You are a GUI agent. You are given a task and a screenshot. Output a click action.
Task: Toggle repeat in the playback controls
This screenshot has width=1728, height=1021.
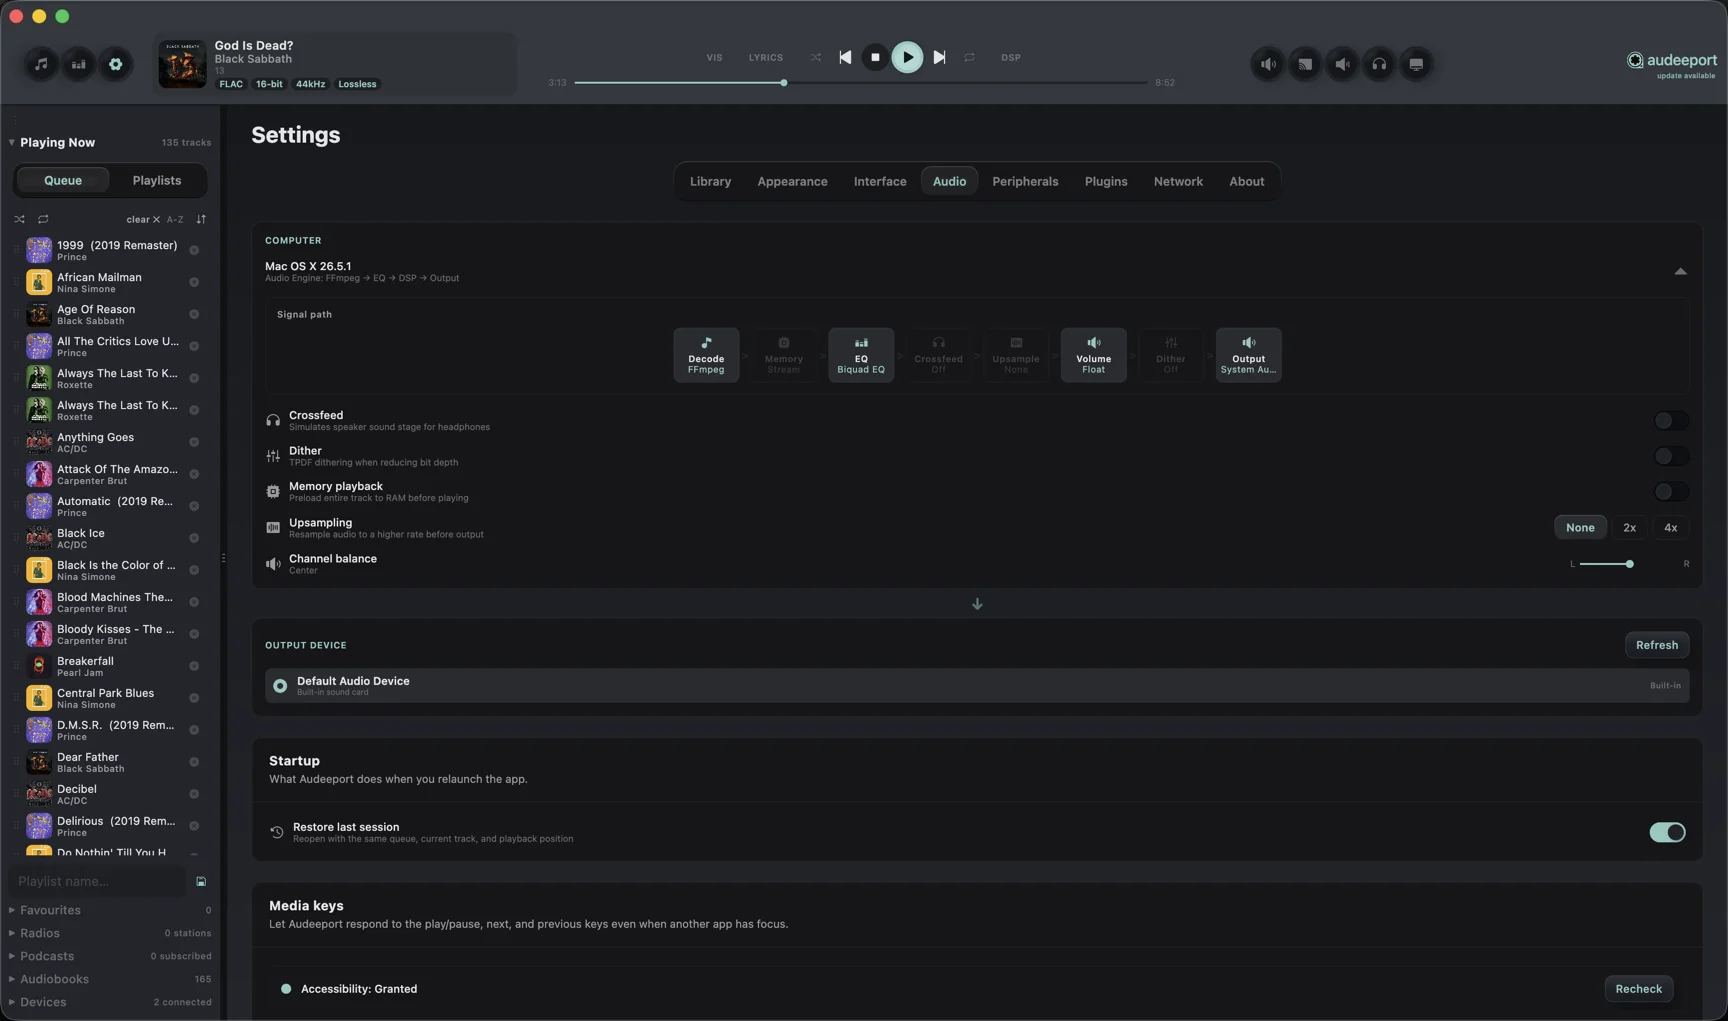pyautogui.click(x=969, y=58)
